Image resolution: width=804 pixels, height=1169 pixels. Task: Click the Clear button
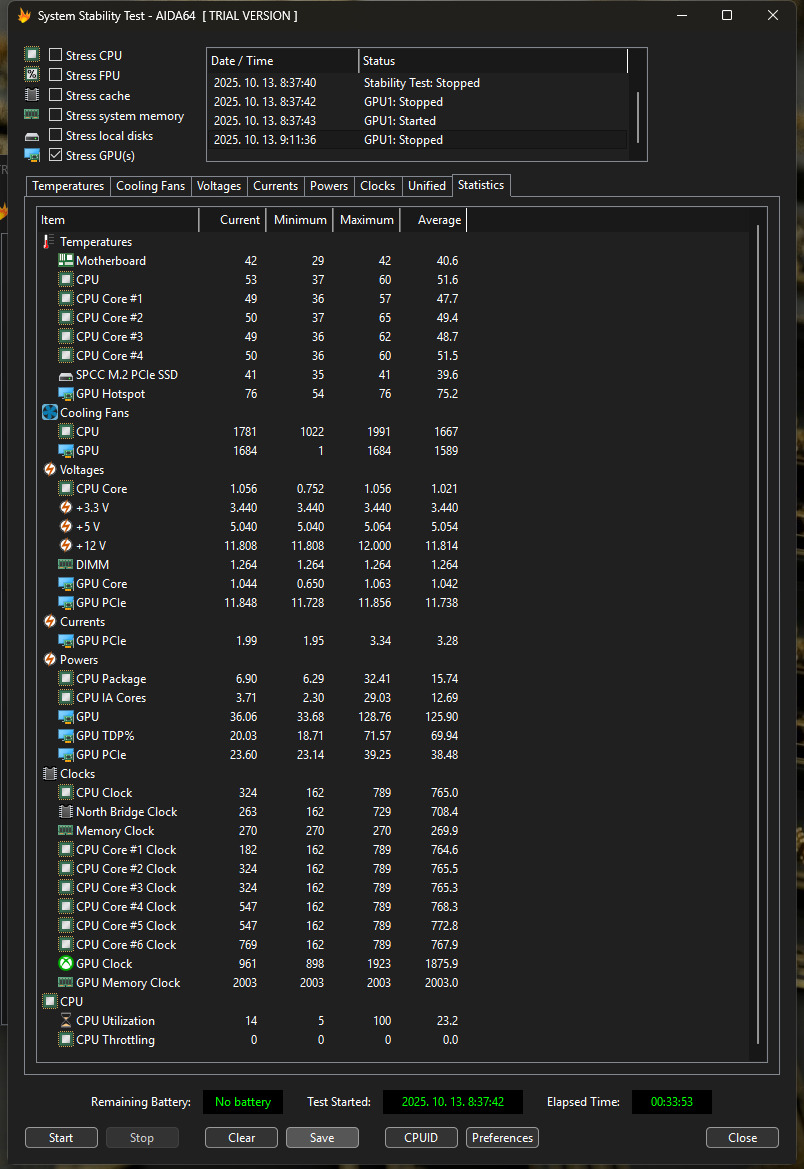tap(242, 1138)
